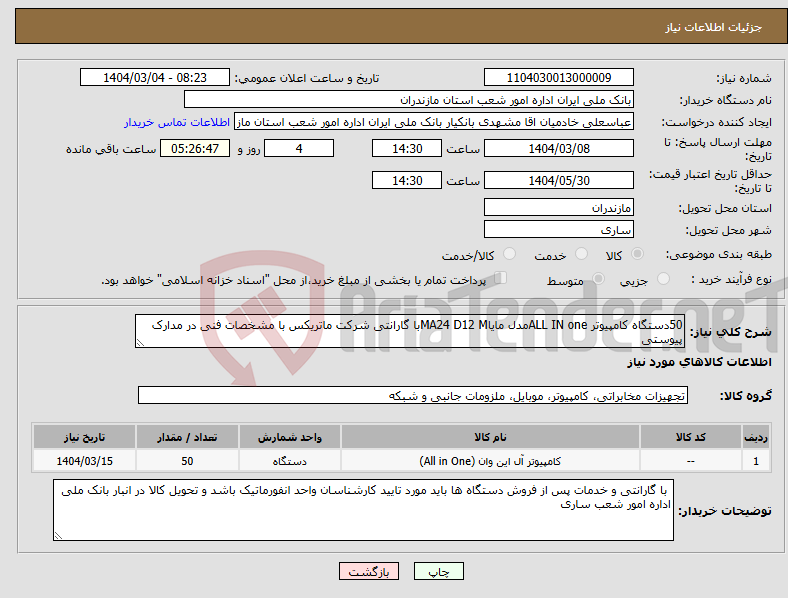Select the کالا radio button
The width and height of the screenshot is (788, 598).
click(637, 254)
